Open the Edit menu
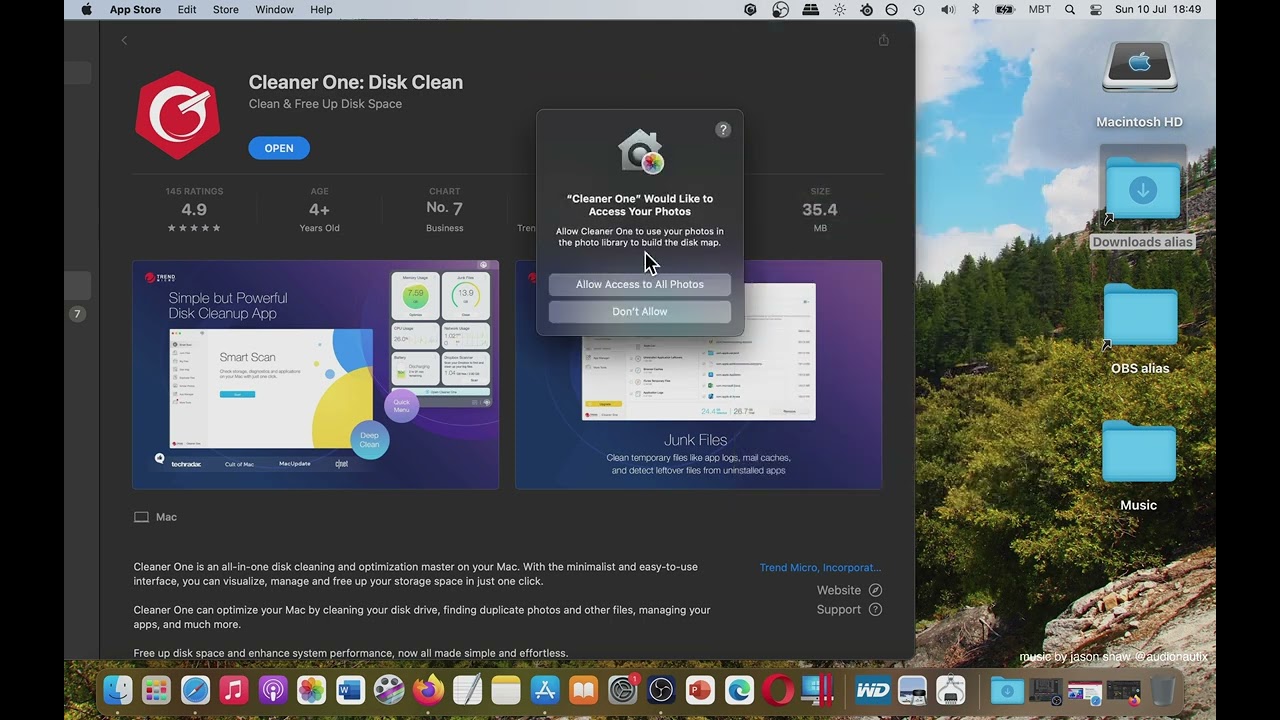The image size is (1280, 720). tap(187, 9)
